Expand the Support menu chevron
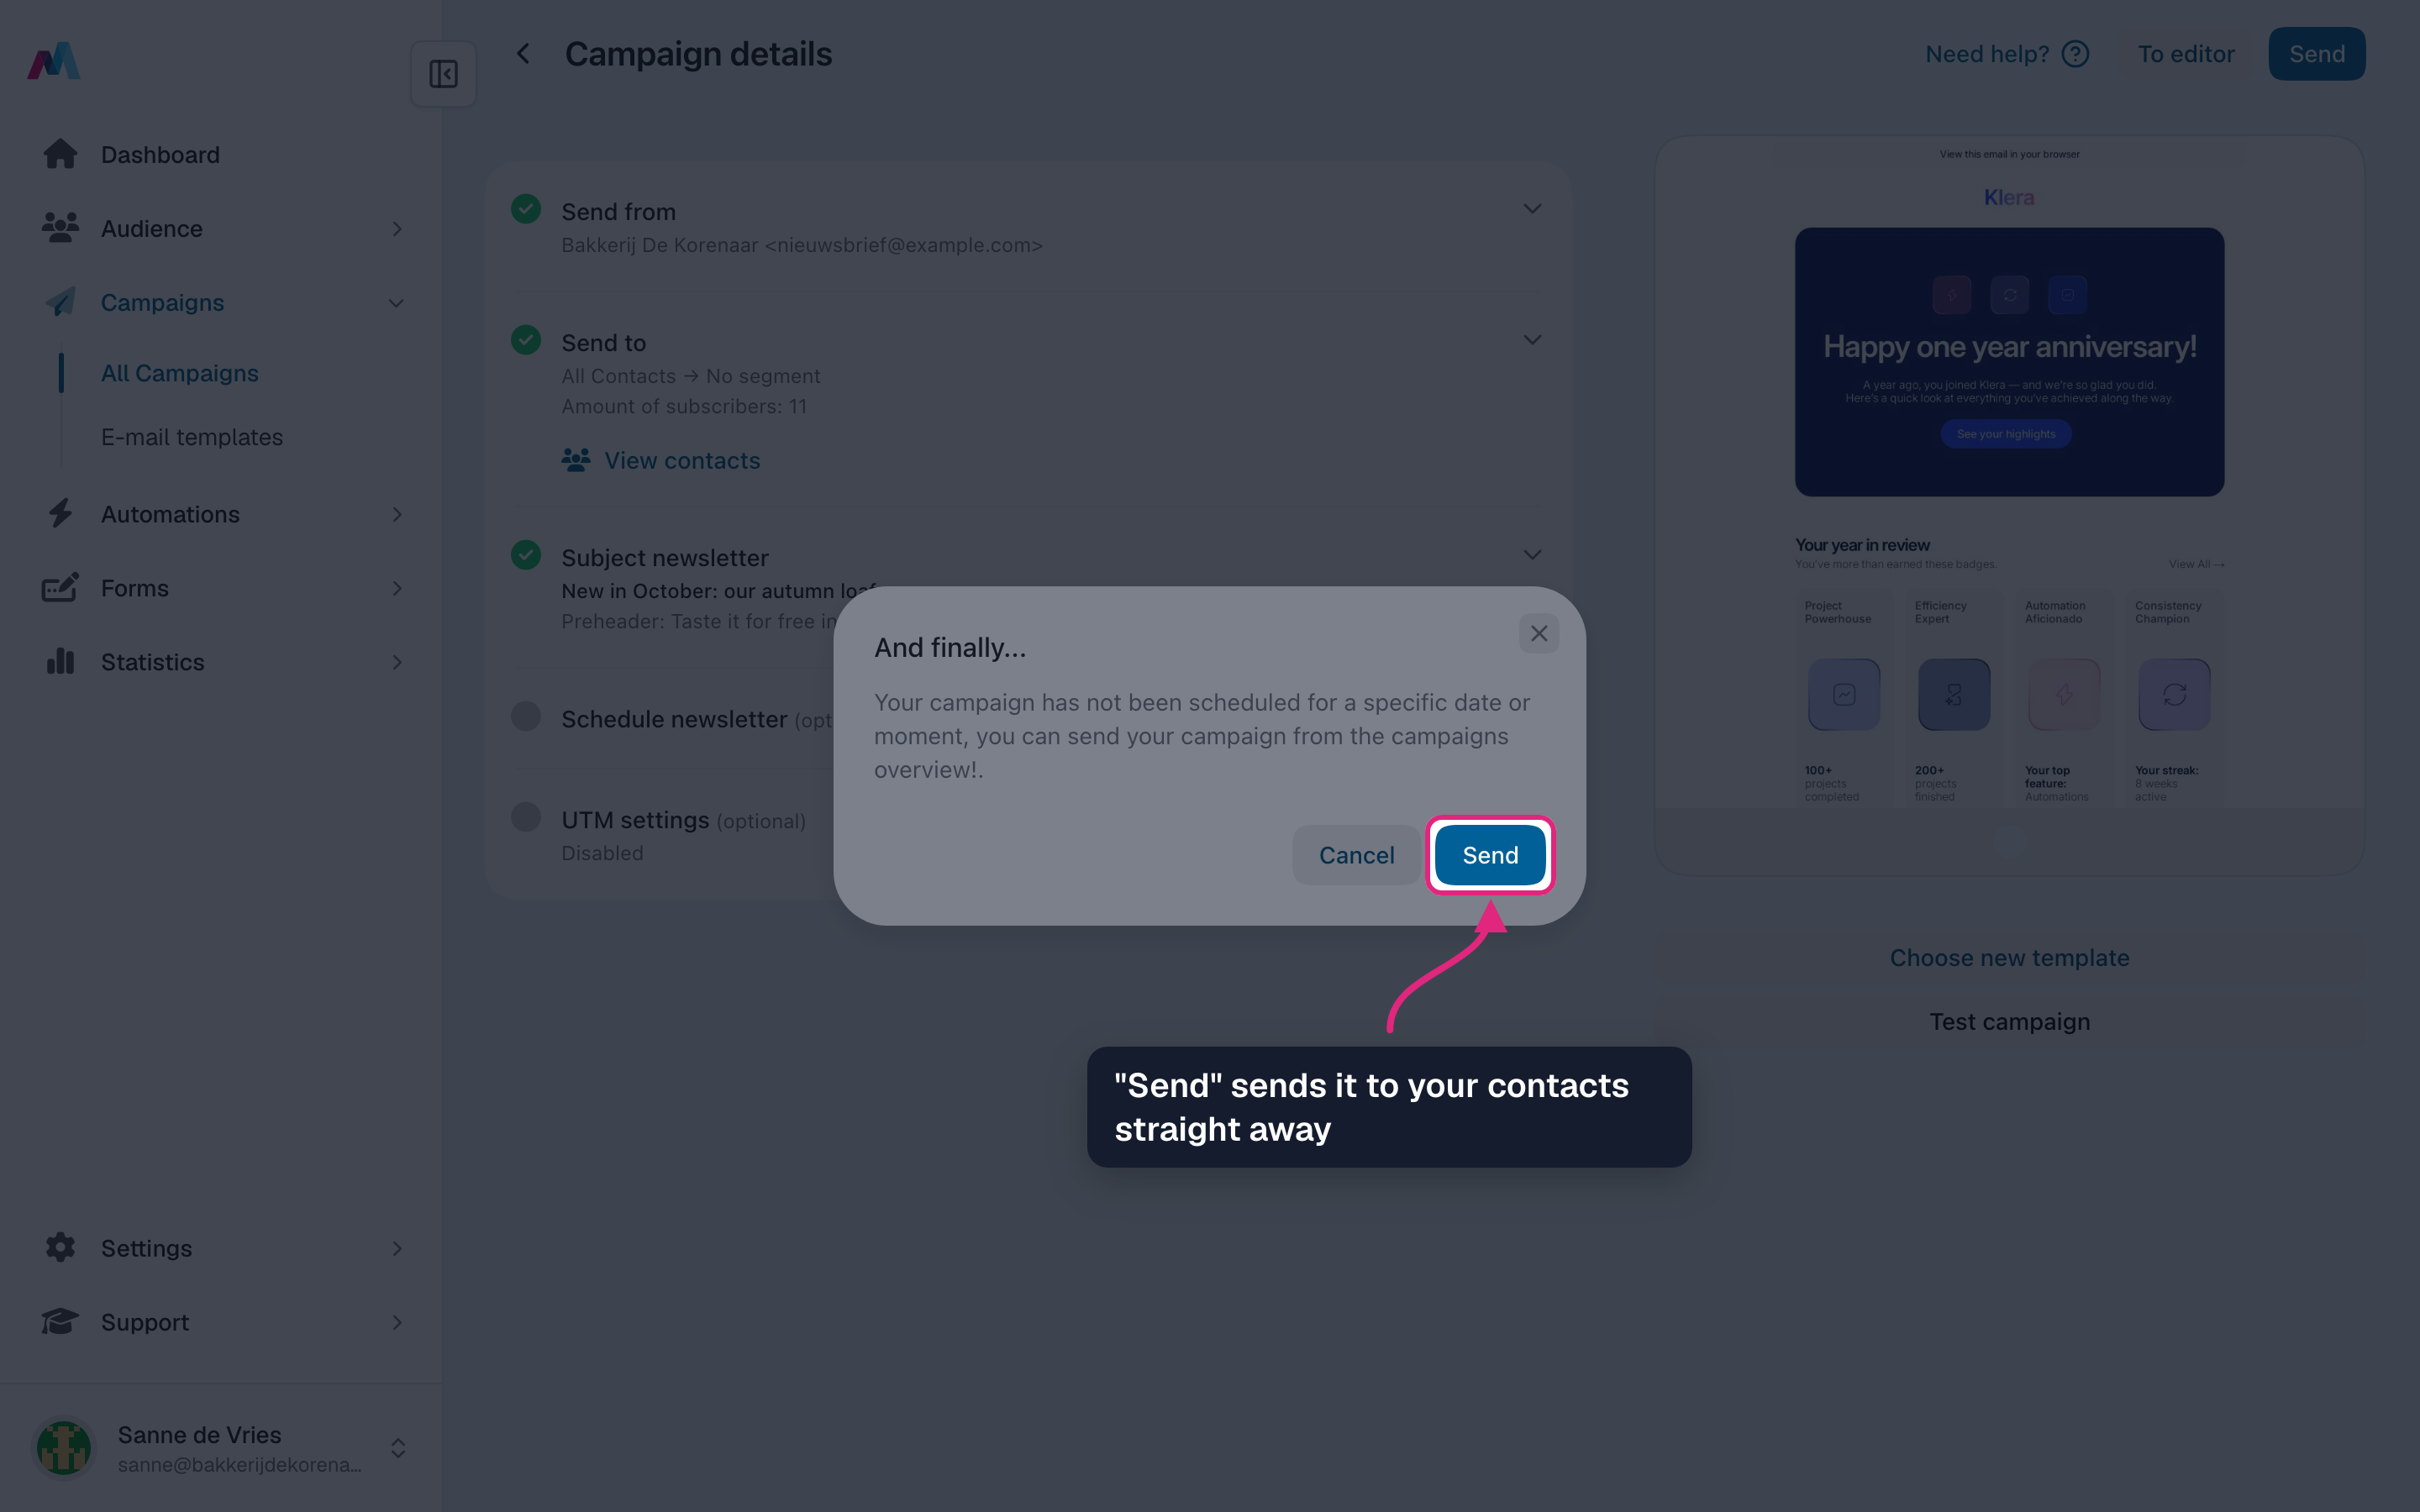Screen dimensions: 2420x1512 [397, 1322]
